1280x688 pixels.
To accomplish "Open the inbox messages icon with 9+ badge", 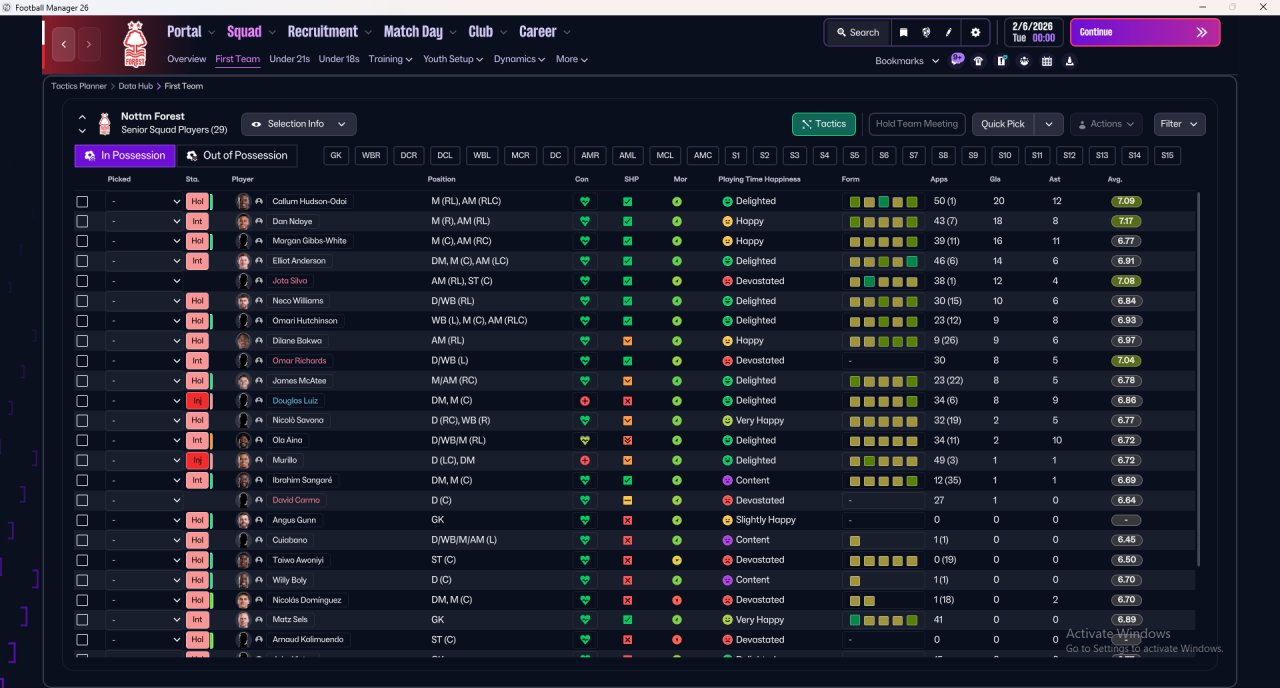I will 957,60.
